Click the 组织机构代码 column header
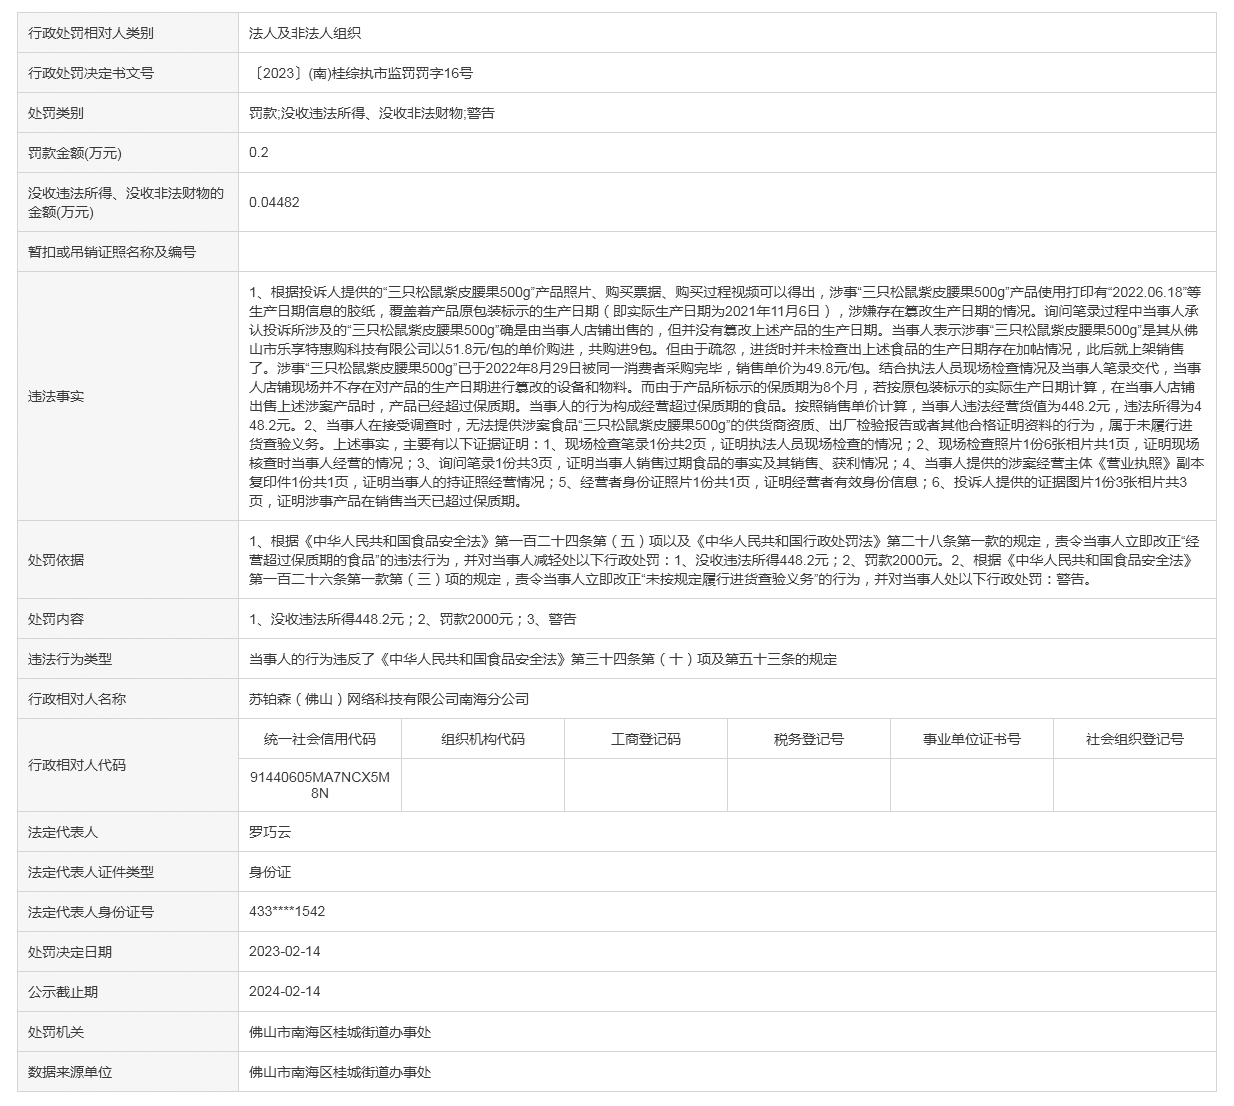The height and width of the screenshot is (1106, 1234). (x=483, y=739)
